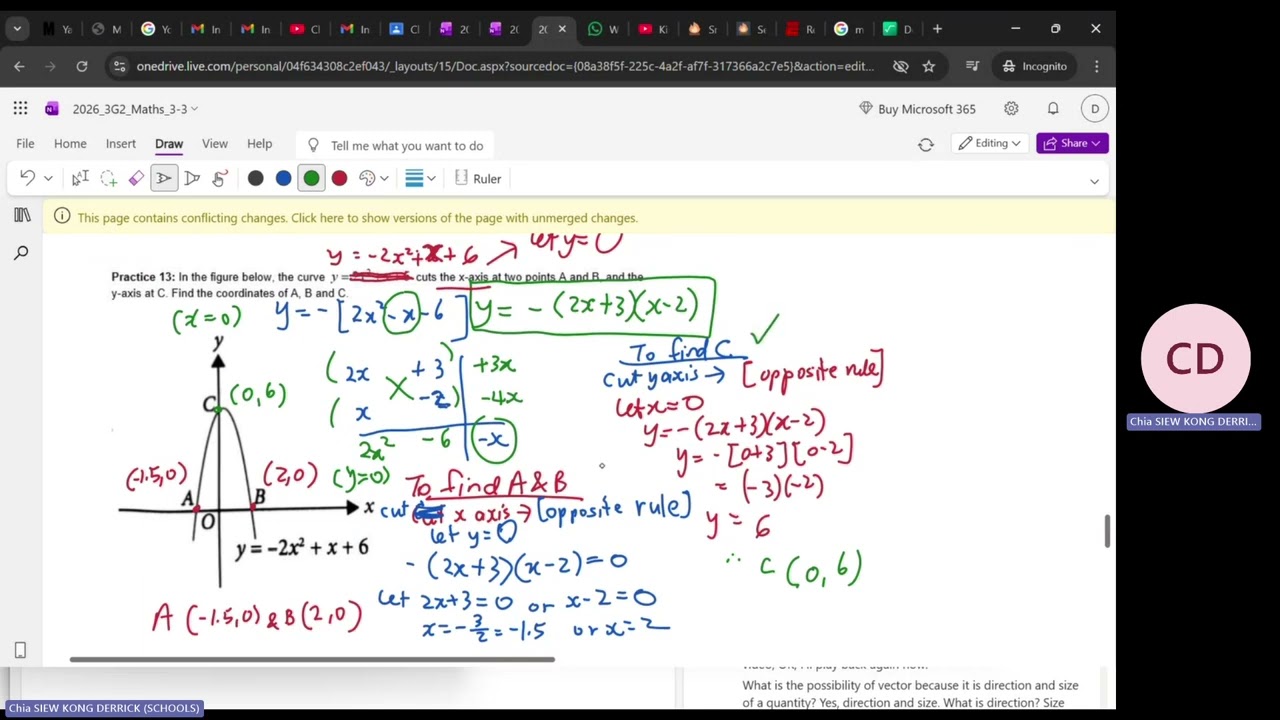Image resolution: width=1280 pixels, height=720 pixels.
Task: Toggle Draw with touch hand icon
Action: [x=220, y=178]
